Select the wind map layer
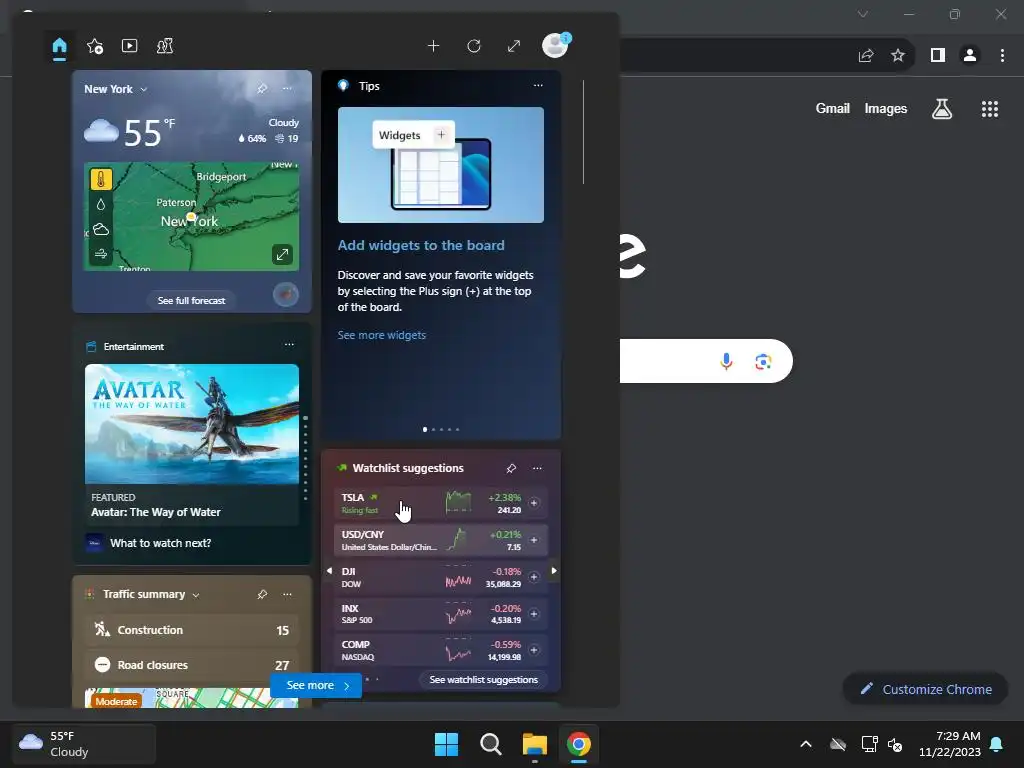This screenshot has height=768, width=1024. point(101,254)
